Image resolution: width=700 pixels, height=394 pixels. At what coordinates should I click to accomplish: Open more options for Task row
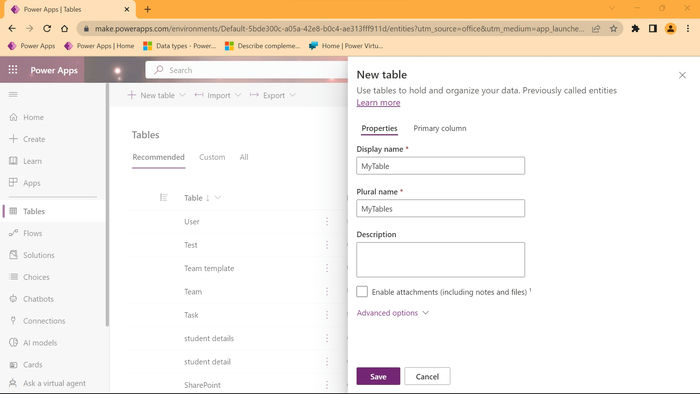coord(327,315)
